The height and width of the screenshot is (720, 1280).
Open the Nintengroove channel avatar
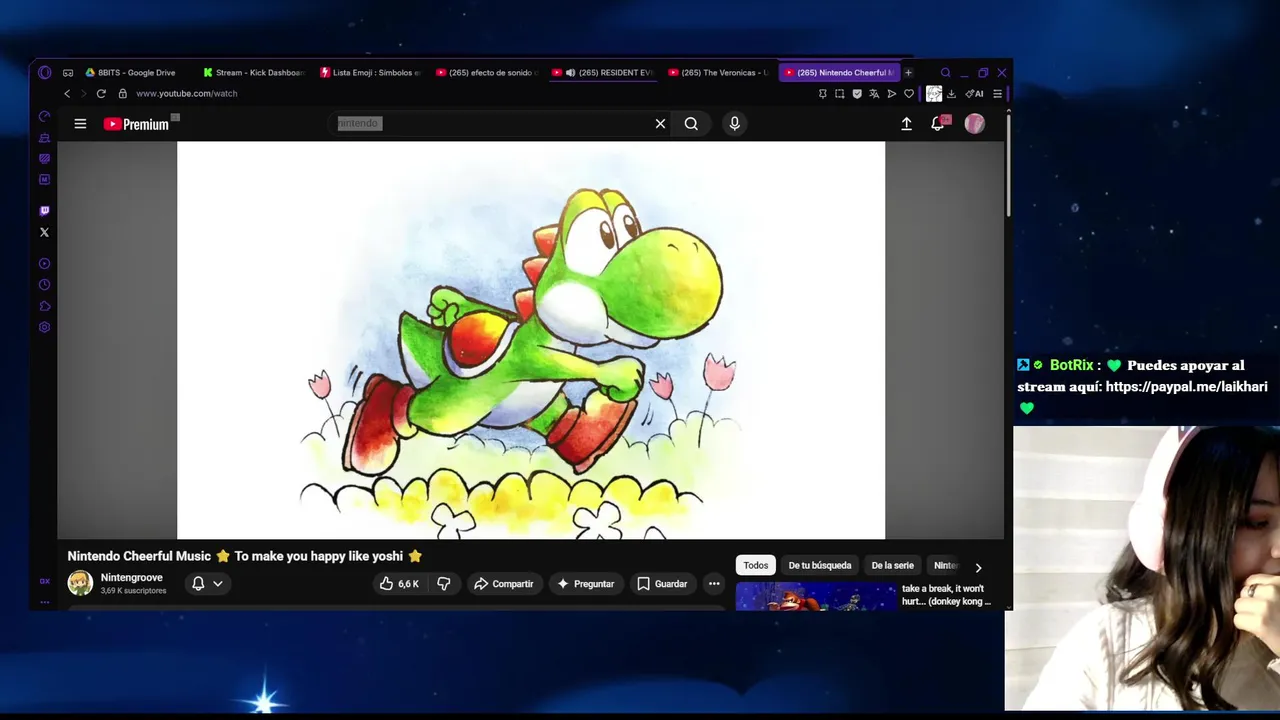click(80, 583)
